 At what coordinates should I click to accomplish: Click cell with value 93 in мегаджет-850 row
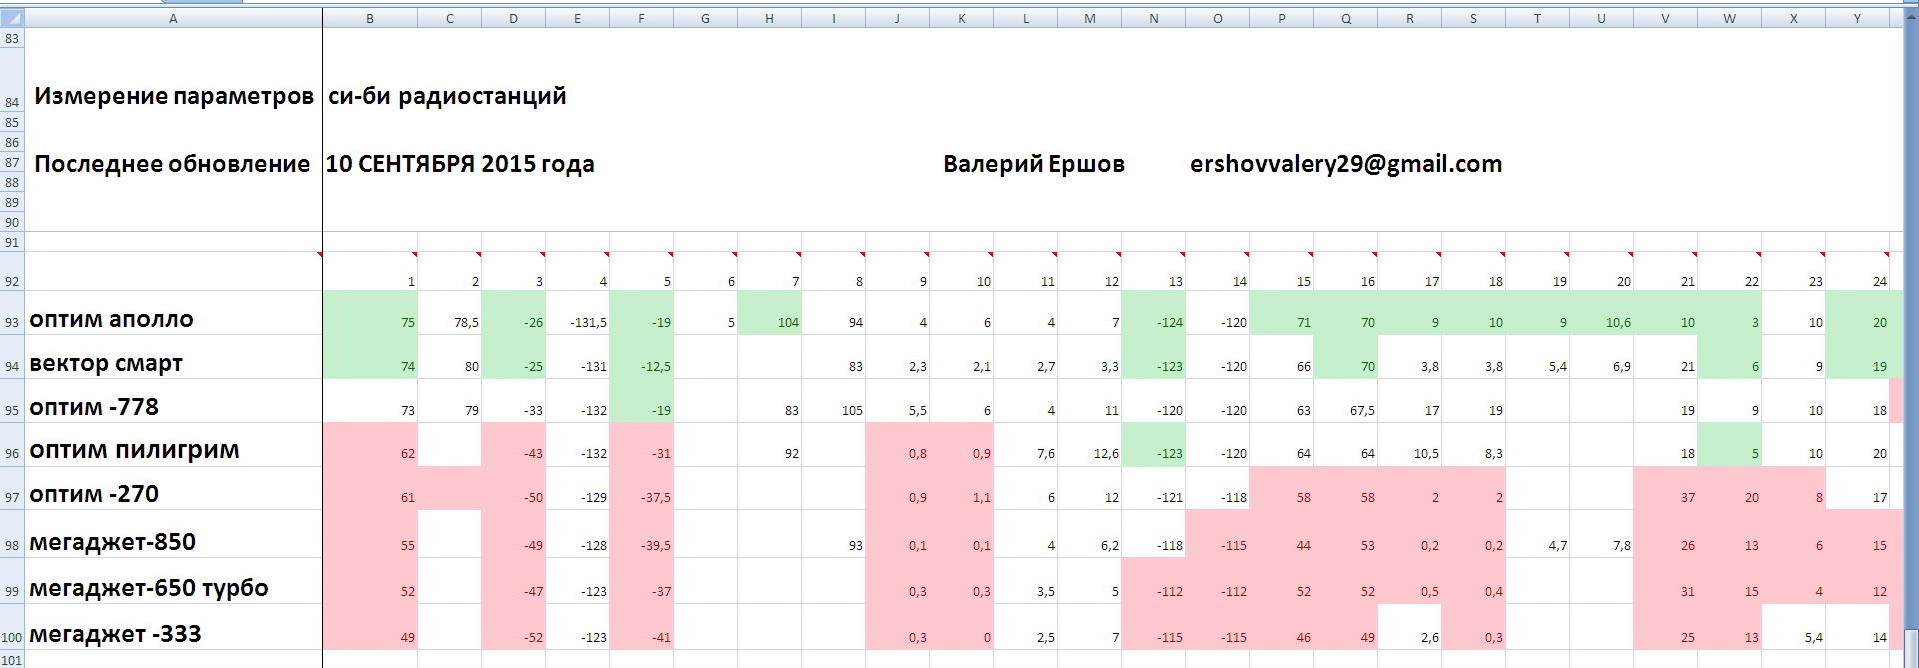pos(833,535)
